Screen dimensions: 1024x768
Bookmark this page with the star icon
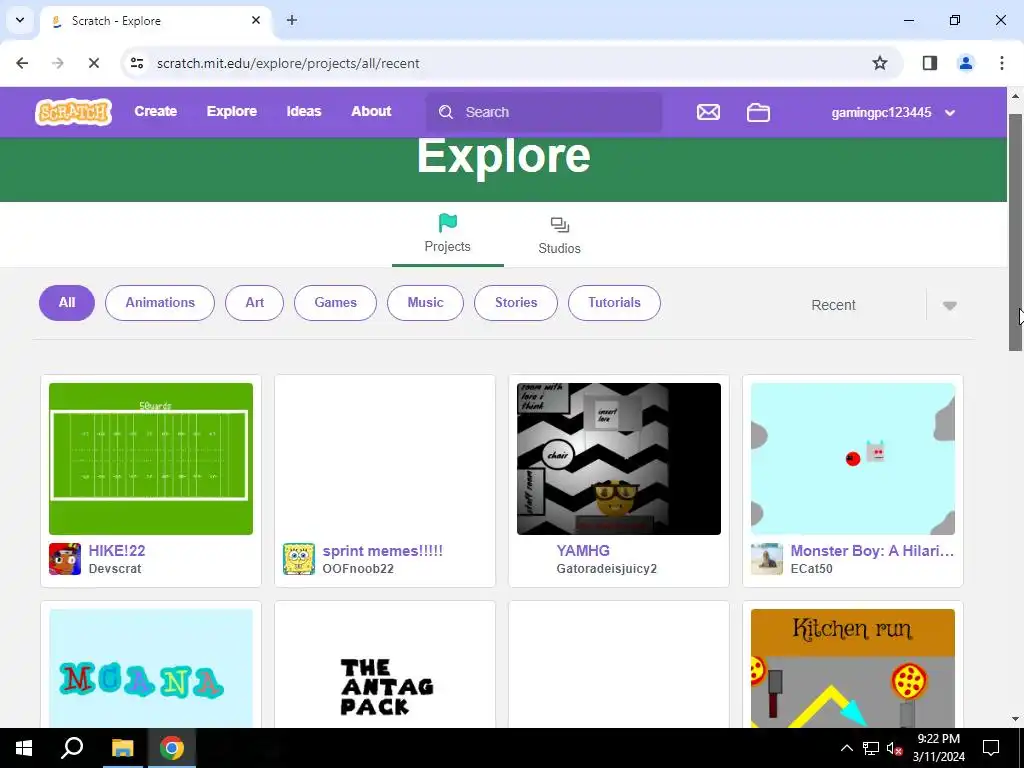tap(880, 63)
